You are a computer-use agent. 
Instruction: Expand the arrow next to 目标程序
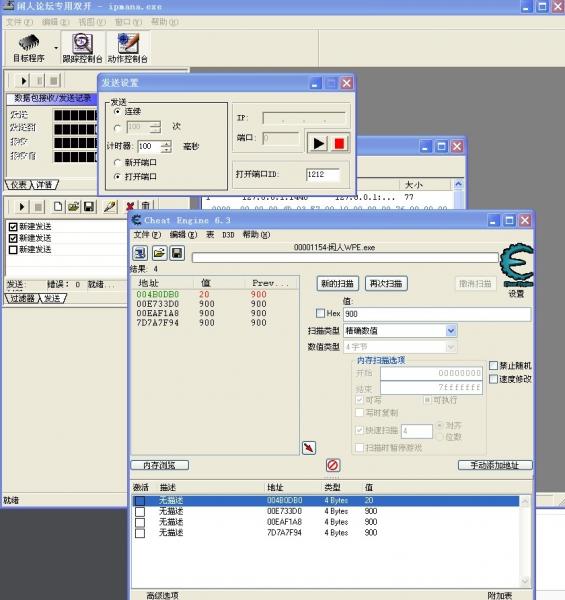coord(56,48)
